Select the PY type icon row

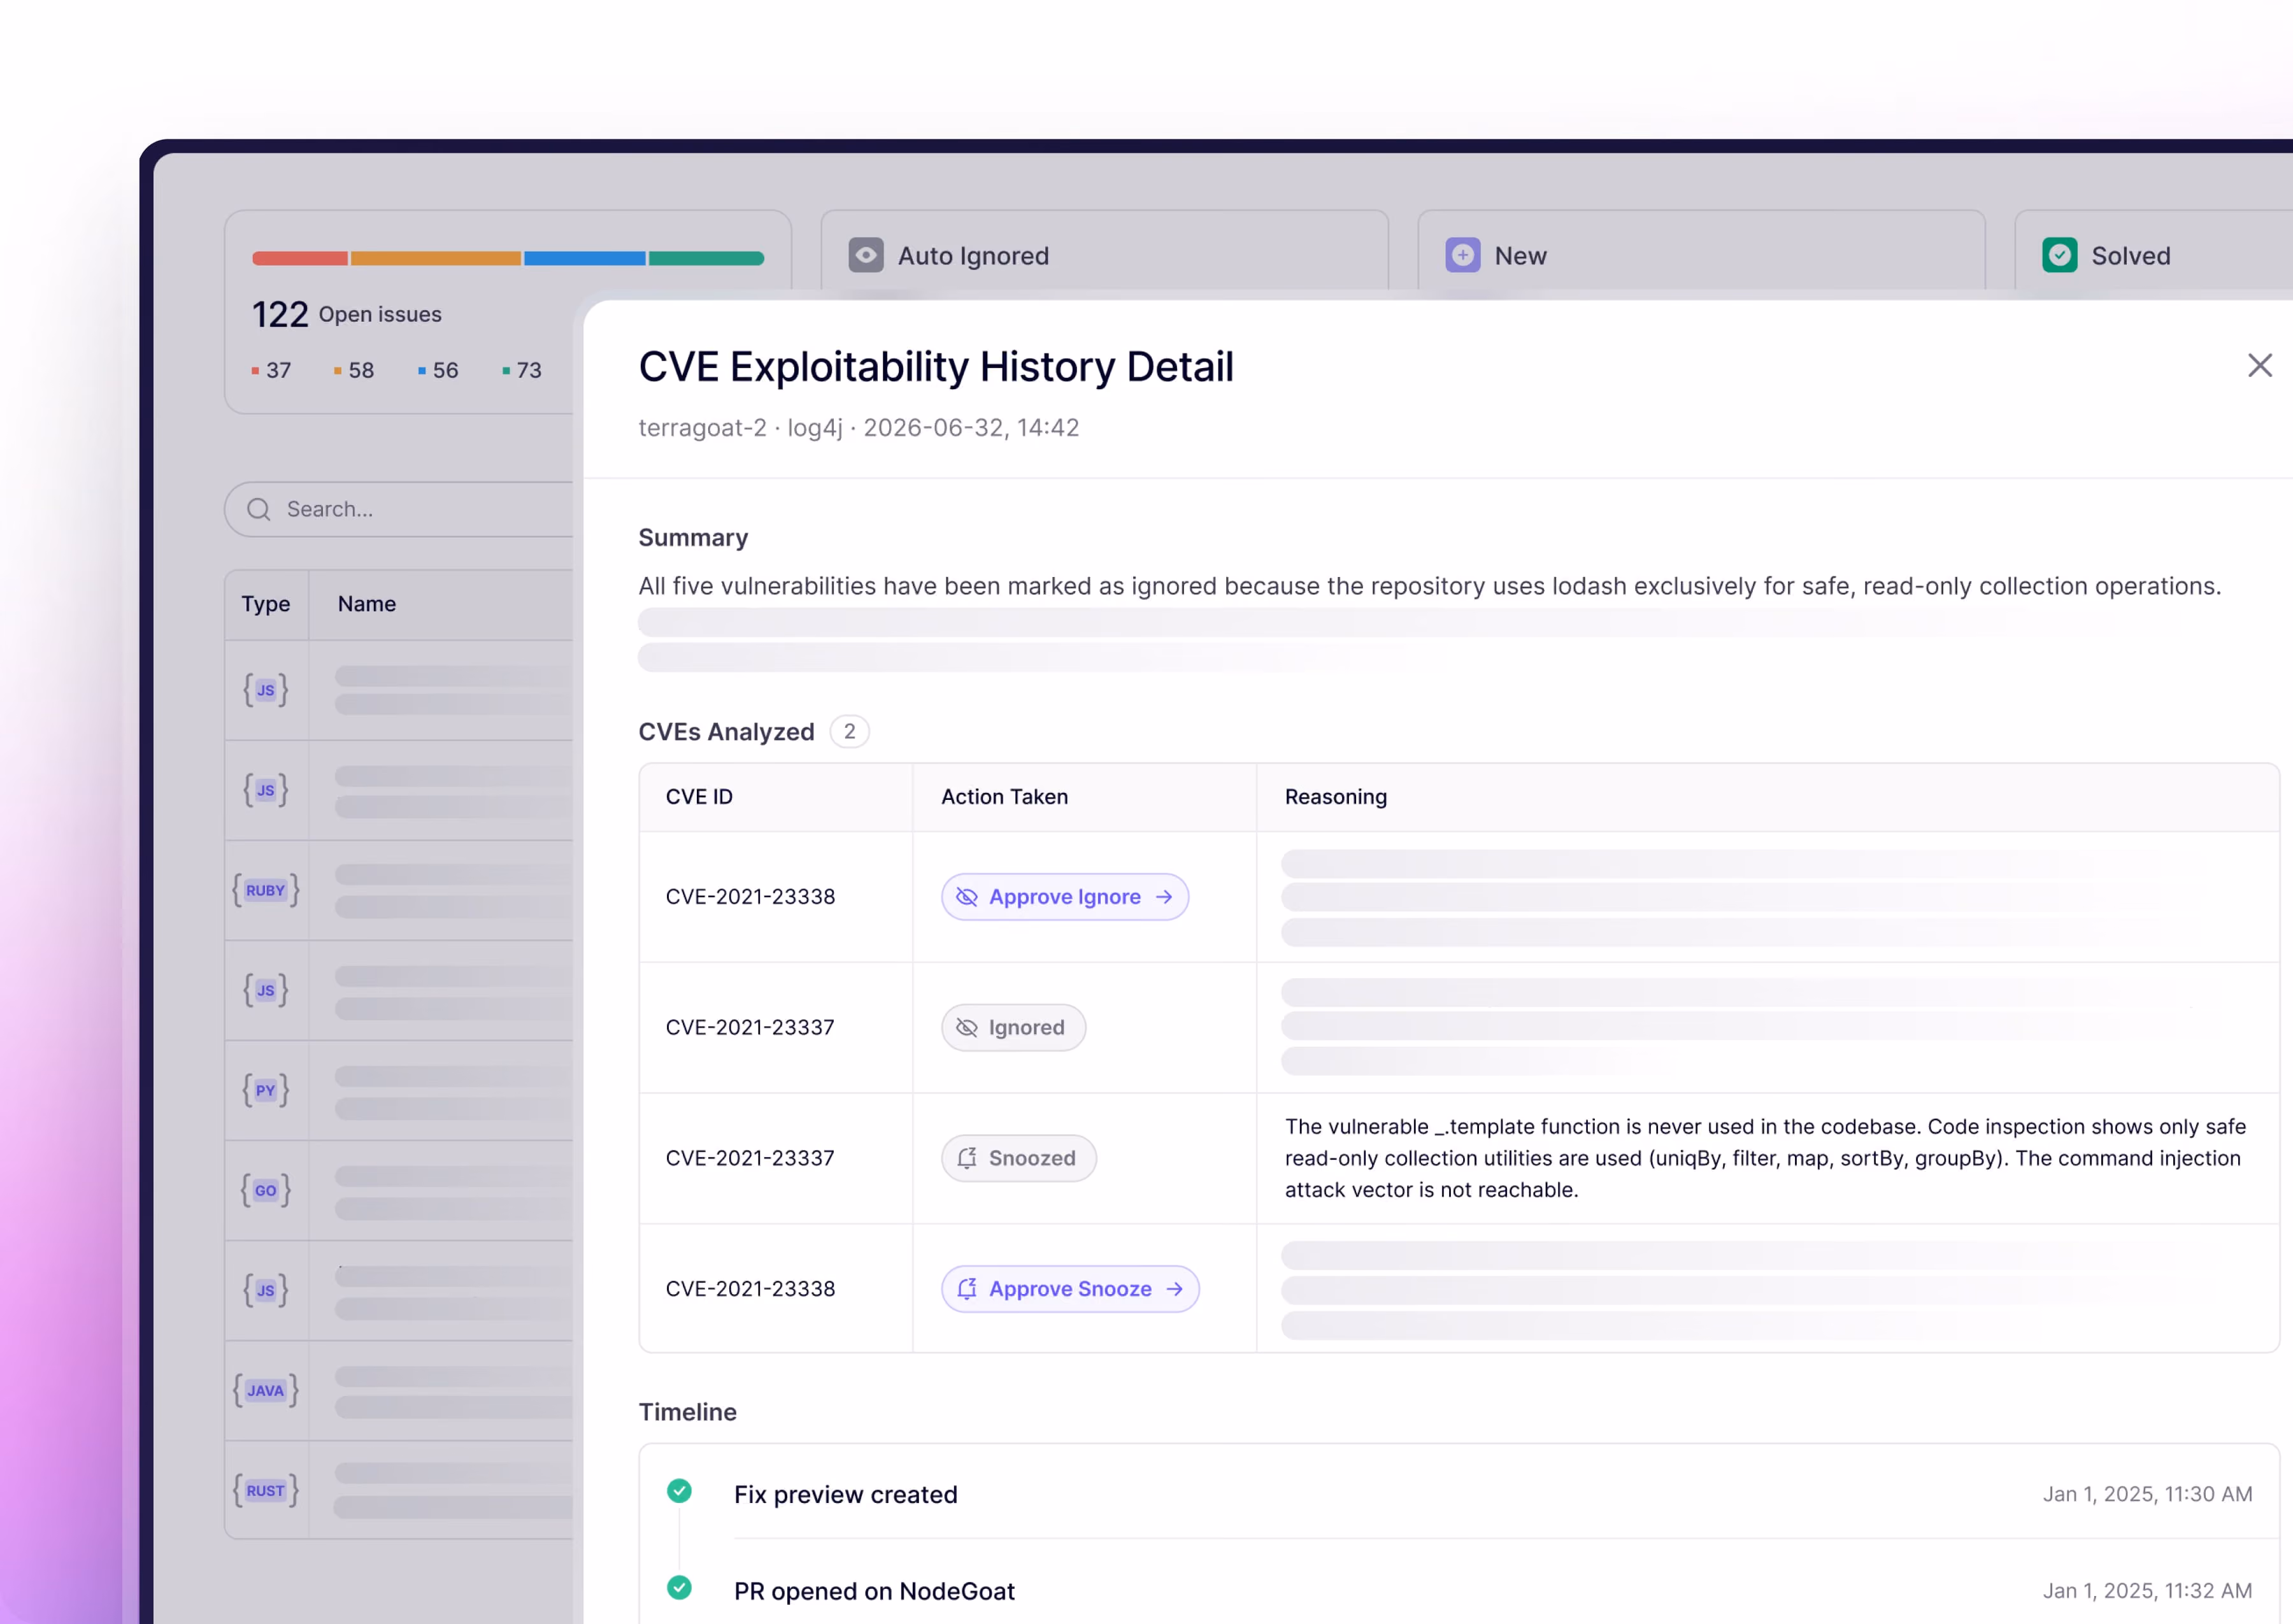point(266,1090)
